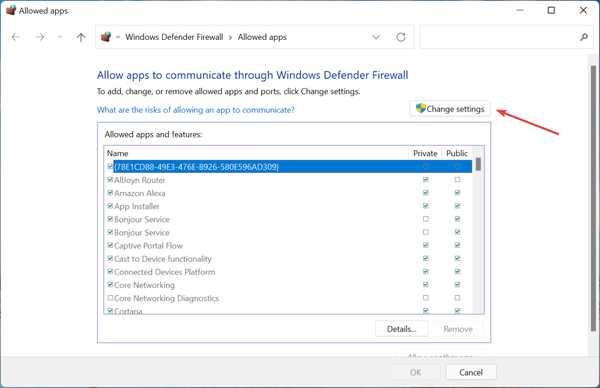Toggle AllJoyn Router Public checkbox
600x388 pixels.
pyautogui.click(x=457, y=179)
